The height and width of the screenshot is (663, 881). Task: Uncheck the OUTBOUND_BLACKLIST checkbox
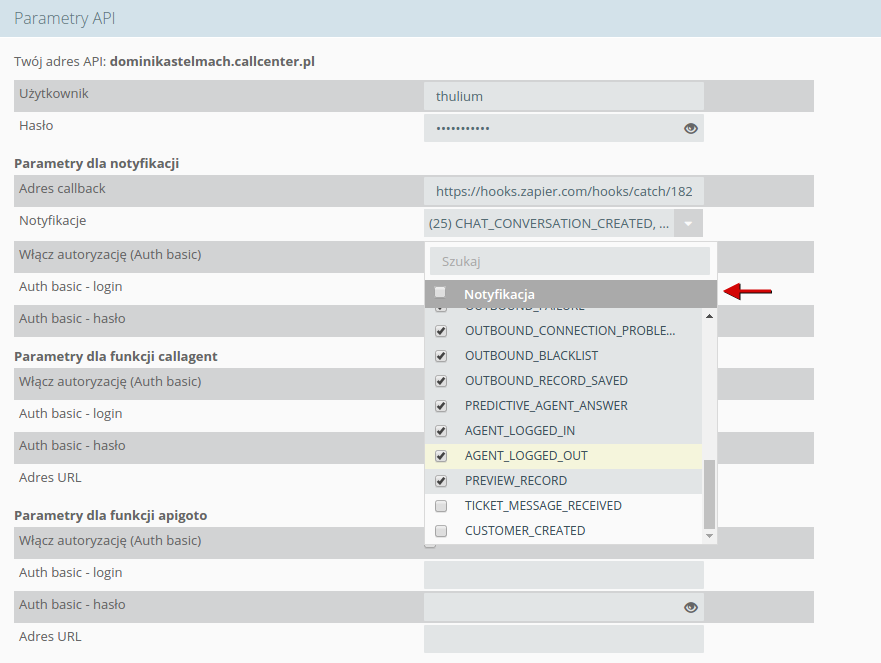click(441, 356)
